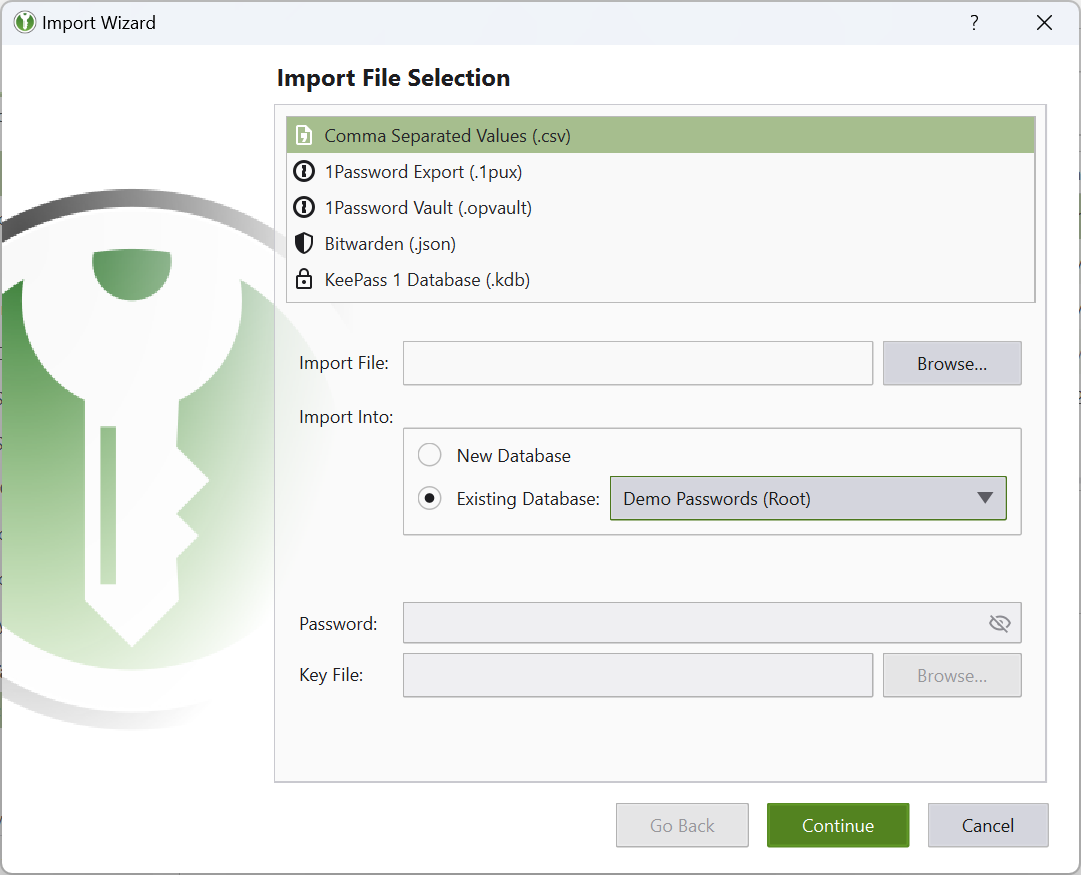Select the Existing Database radio button
The image size is (1081, 875).
coord(430,498)
